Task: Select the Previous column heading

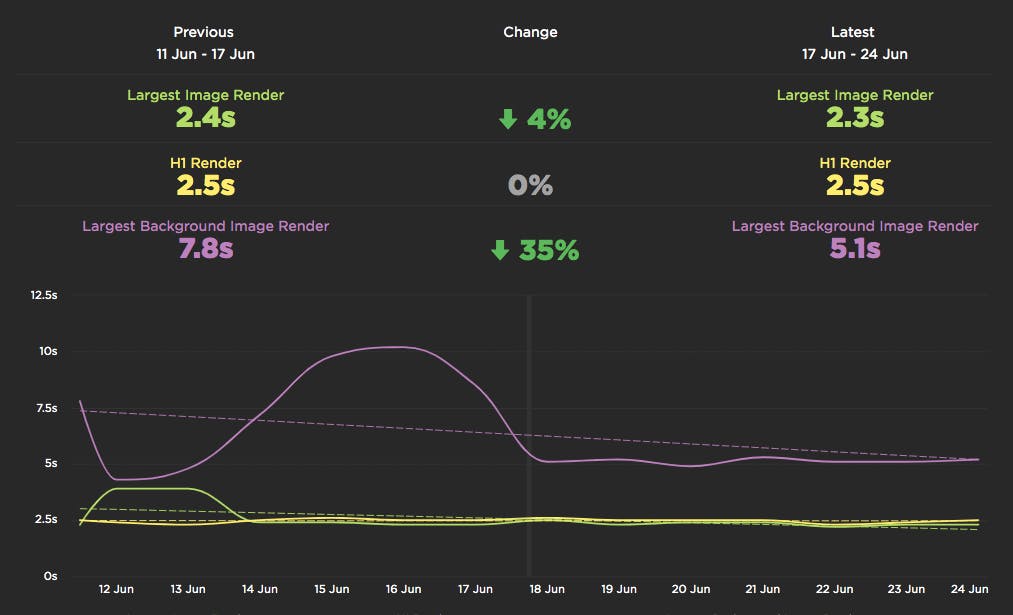Action: [205, 32]
